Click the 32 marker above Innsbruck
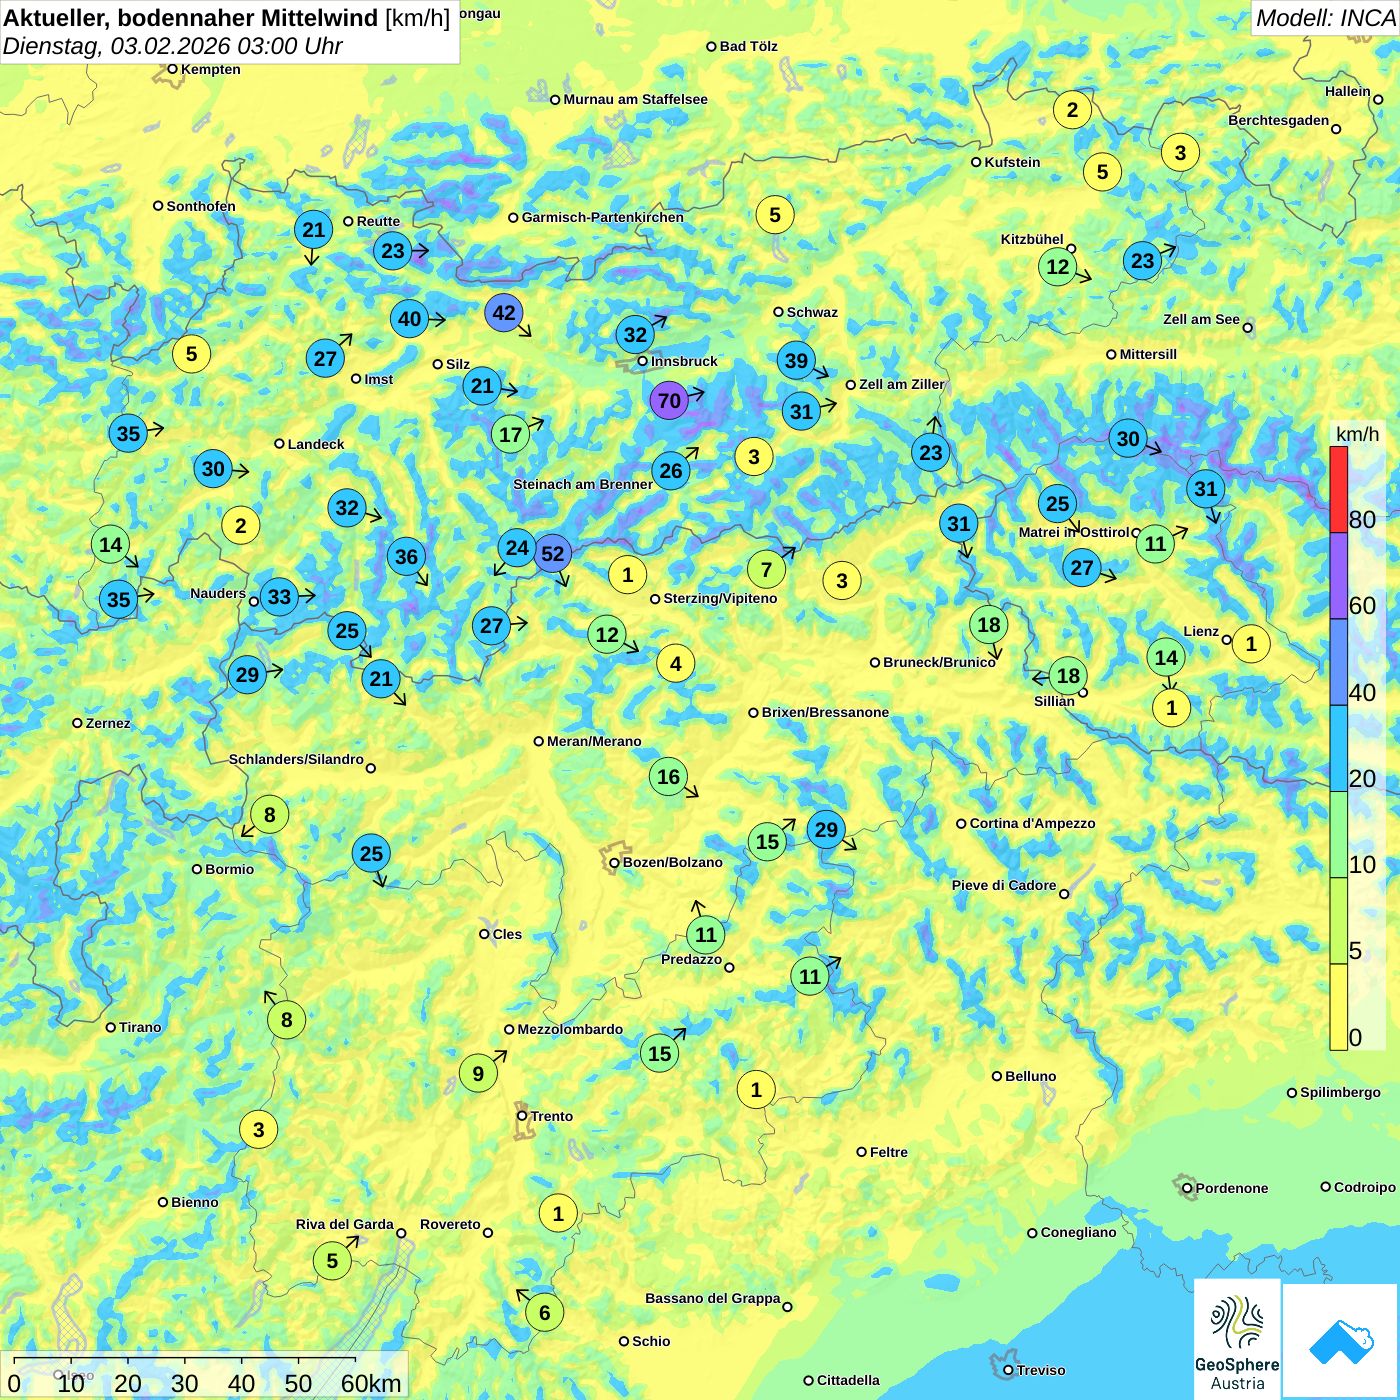Screen dimensions: 1400x1400 click(x=636, y=333)
